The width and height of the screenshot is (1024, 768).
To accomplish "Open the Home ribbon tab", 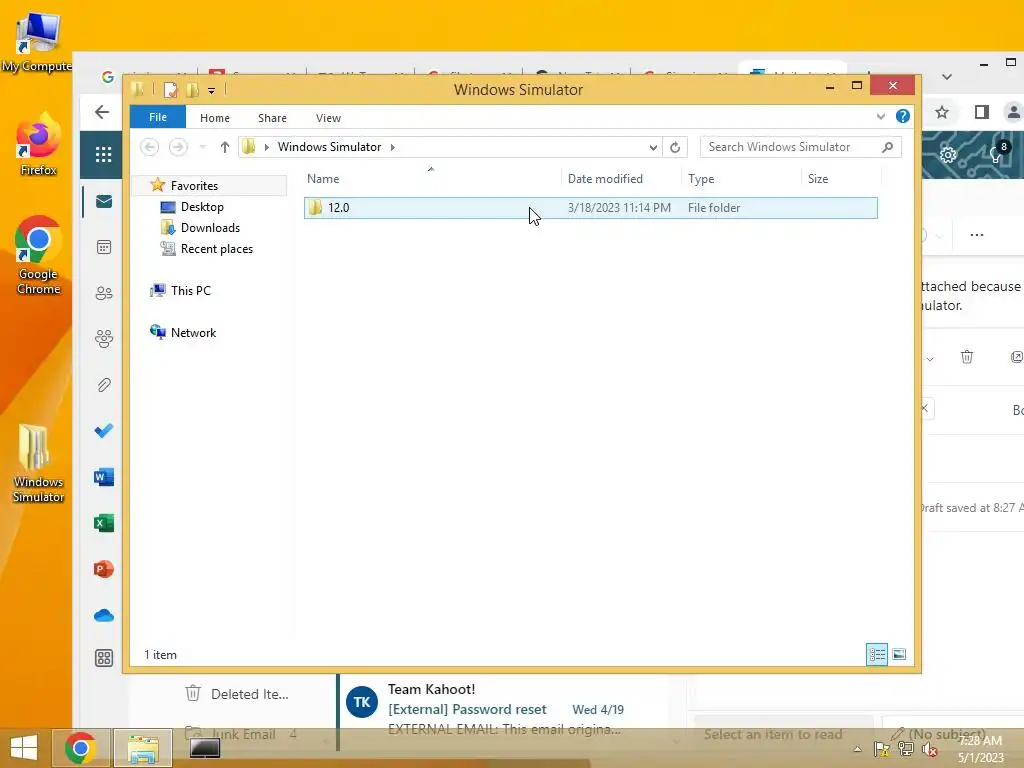I will [215, 118].
